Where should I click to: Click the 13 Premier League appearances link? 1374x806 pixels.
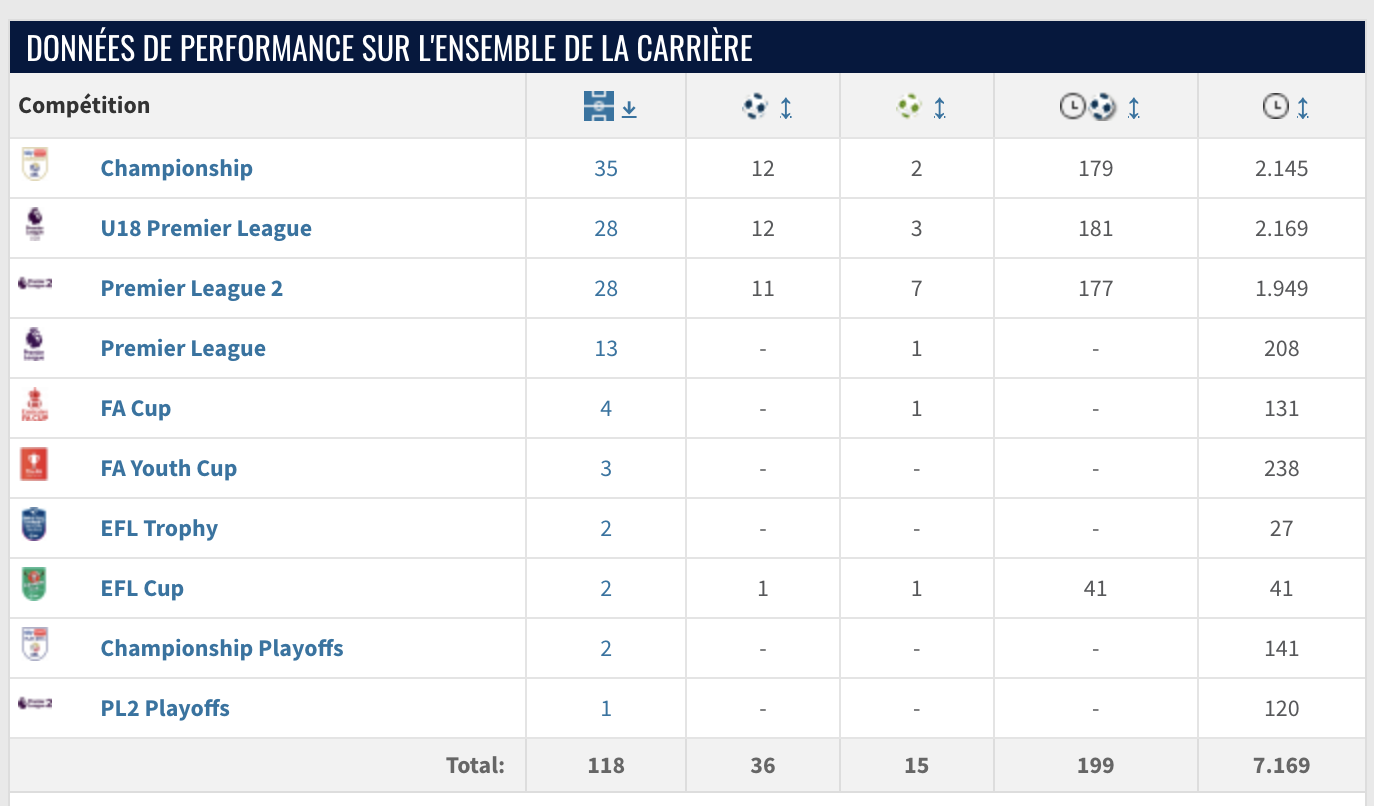[x=606, y=348]
